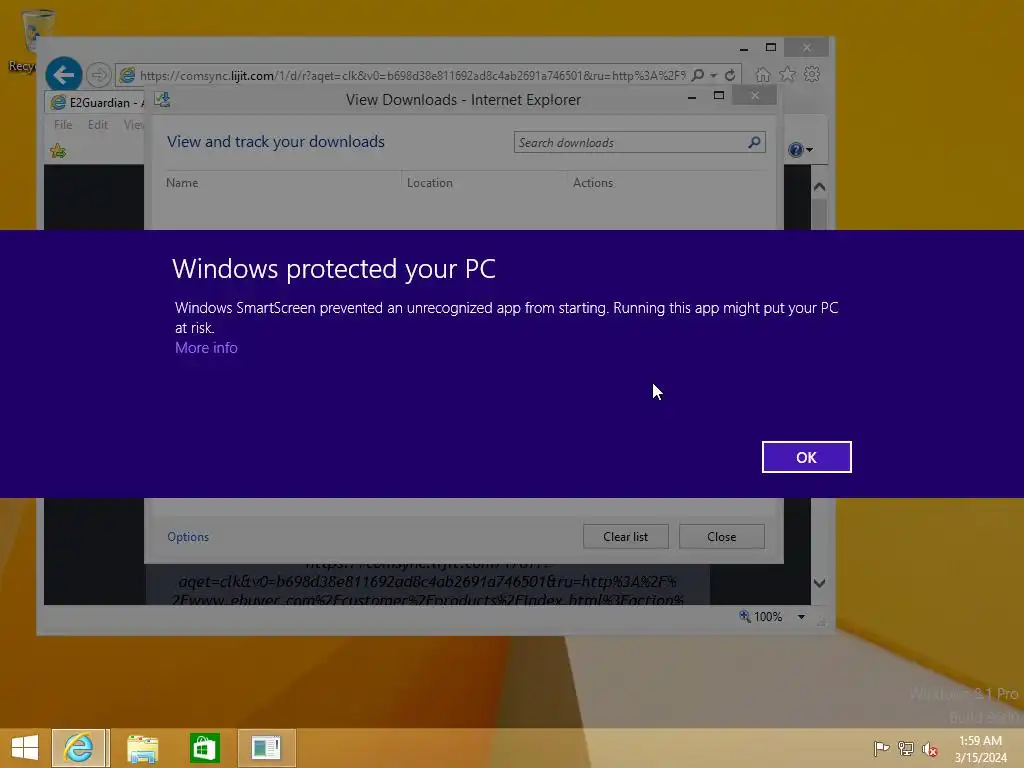The width and height of the screenshot is (1024, 768).
Task: Open the Favorites star icon
Action: (x=788, y=74)
